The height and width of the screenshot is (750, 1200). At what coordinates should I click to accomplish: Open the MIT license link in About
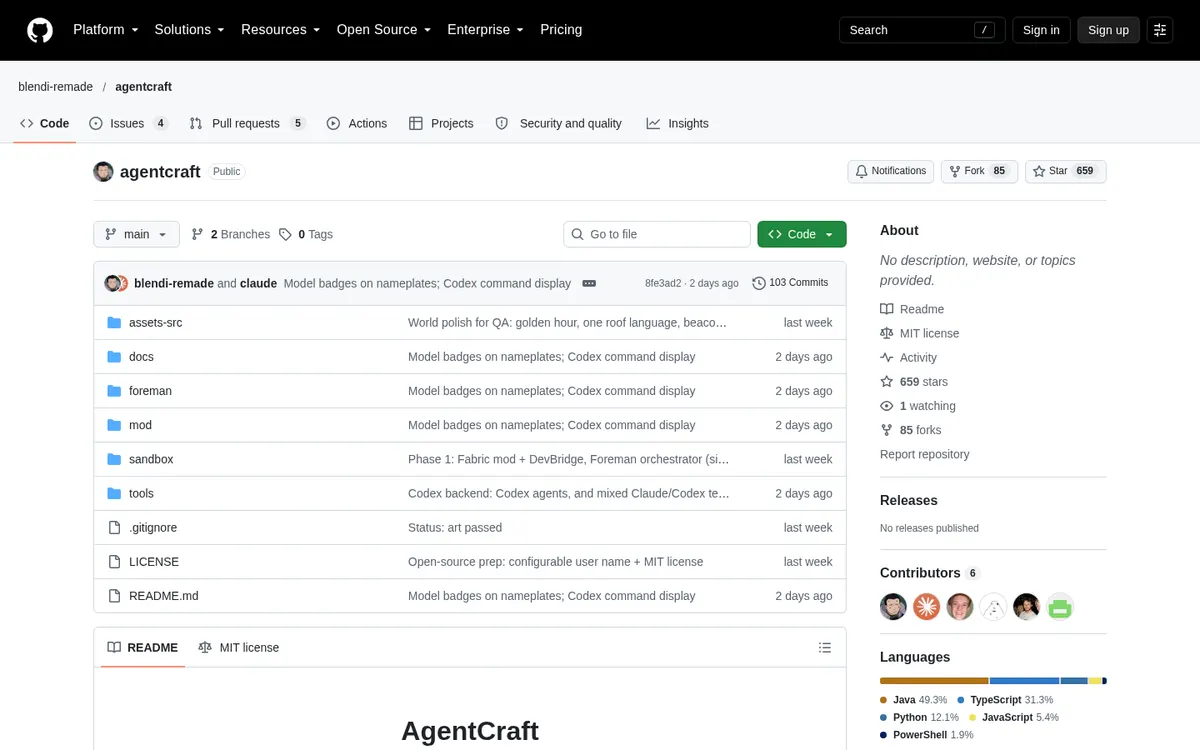919,333
